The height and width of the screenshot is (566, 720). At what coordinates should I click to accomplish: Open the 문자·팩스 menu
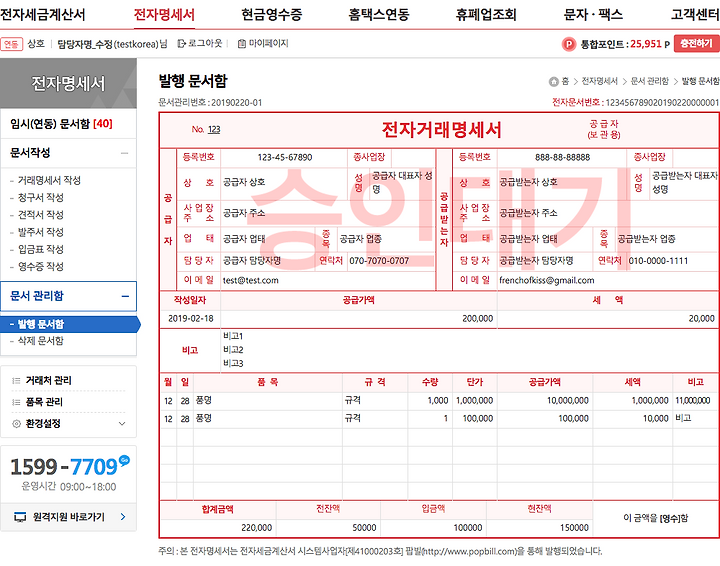click(x=593, y=15)
